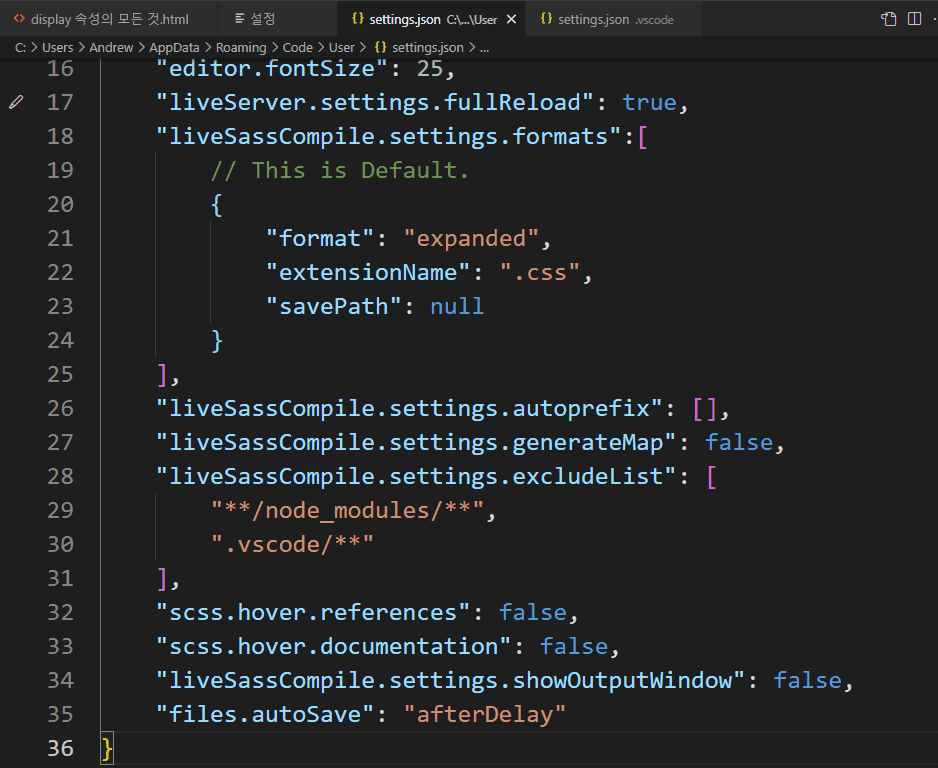Click the false value on line 33
938x768 pixels.
coord(574,647)
